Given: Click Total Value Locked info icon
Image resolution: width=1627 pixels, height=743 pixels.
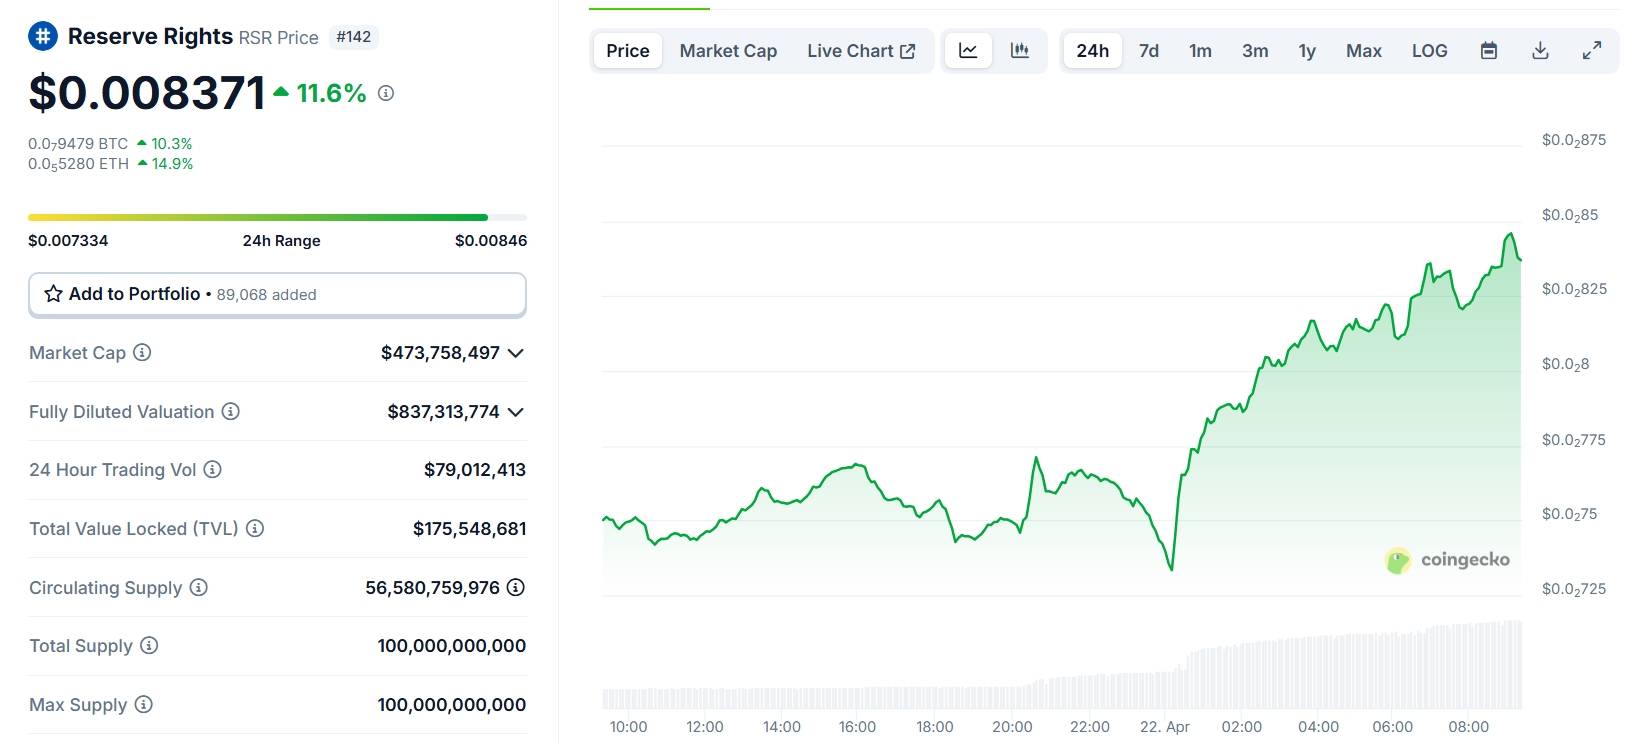Looking at the screenshot, I should (x=255, y=528).
